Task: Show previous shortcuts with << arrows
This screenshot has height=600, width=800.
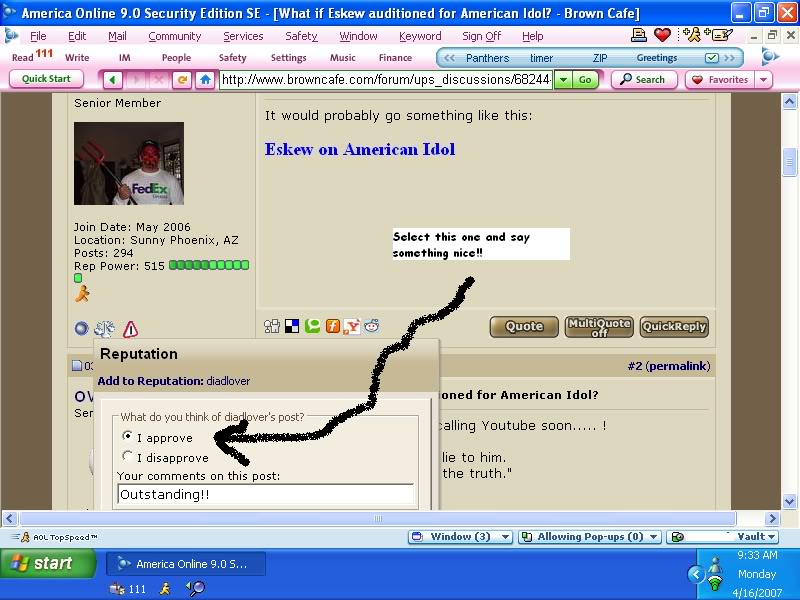Action: [449, 58]
